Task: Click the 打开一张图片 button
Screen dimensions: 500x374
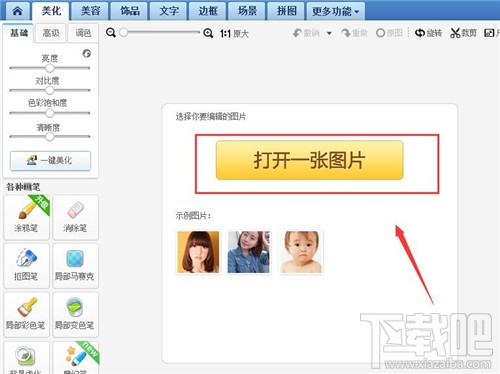Action: point(310,160)
